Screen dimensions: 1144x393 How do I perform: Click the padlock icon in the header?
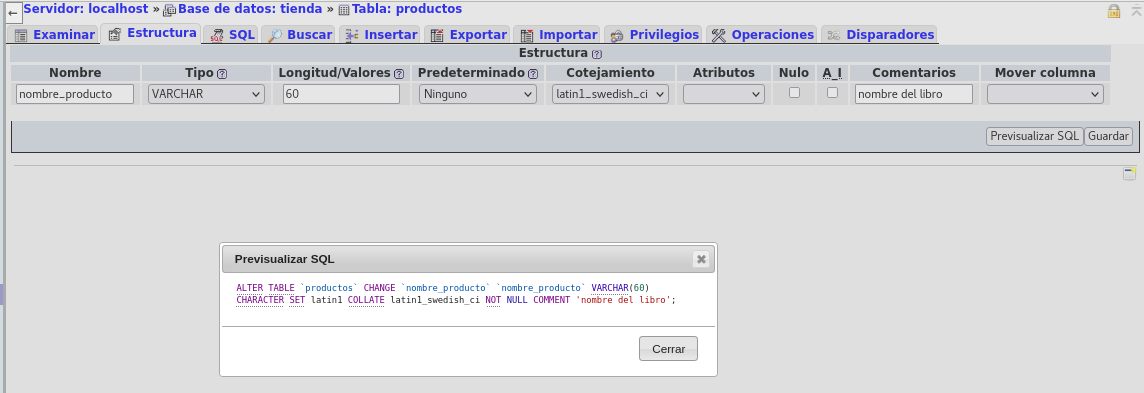(x=1114, y=11)
